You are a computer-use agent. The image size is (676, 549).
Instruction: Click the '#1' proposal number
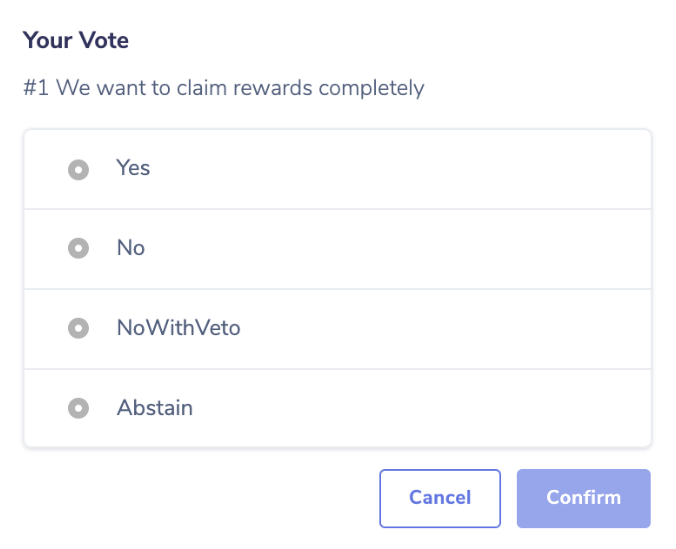pos(36,88)
